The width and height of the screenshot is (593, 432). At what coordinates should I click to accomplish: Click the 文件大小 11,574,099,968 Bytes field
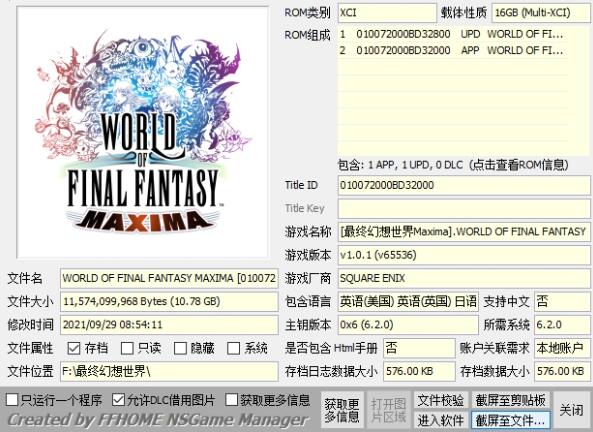pyautogui.click(x=169, y=301)
